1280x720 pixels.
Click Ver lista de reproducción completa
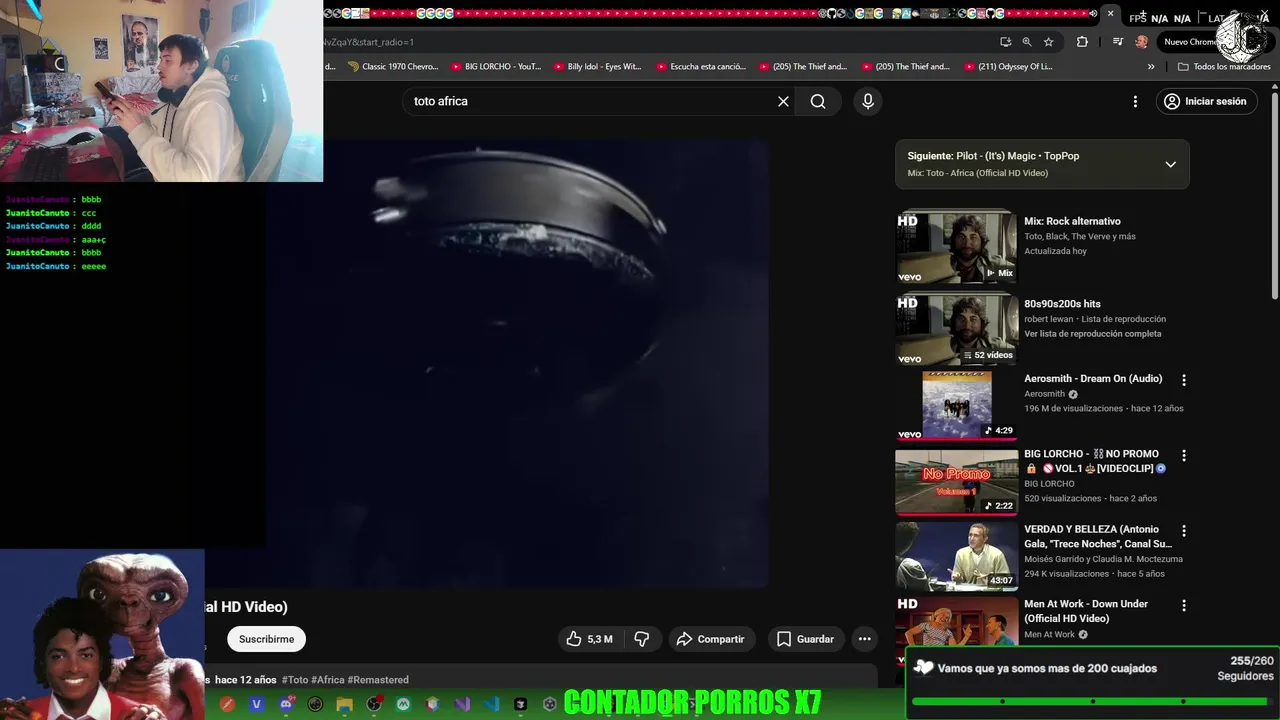(x=1092, y=334)
